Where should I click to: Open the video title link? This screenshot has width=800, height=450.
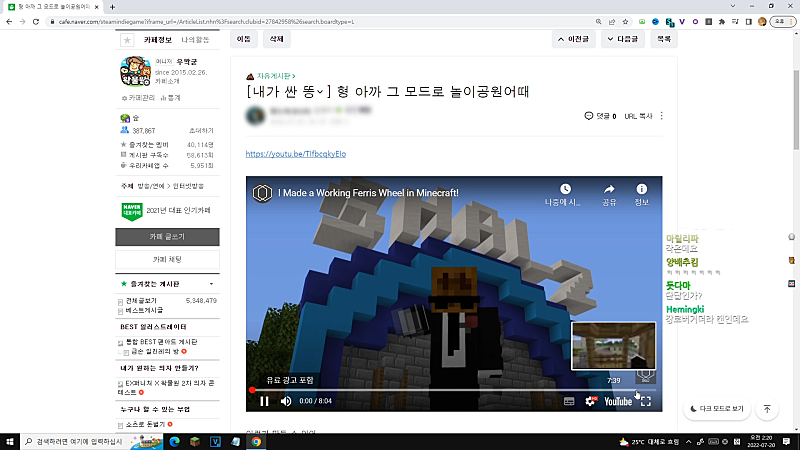tap(368, 193)
